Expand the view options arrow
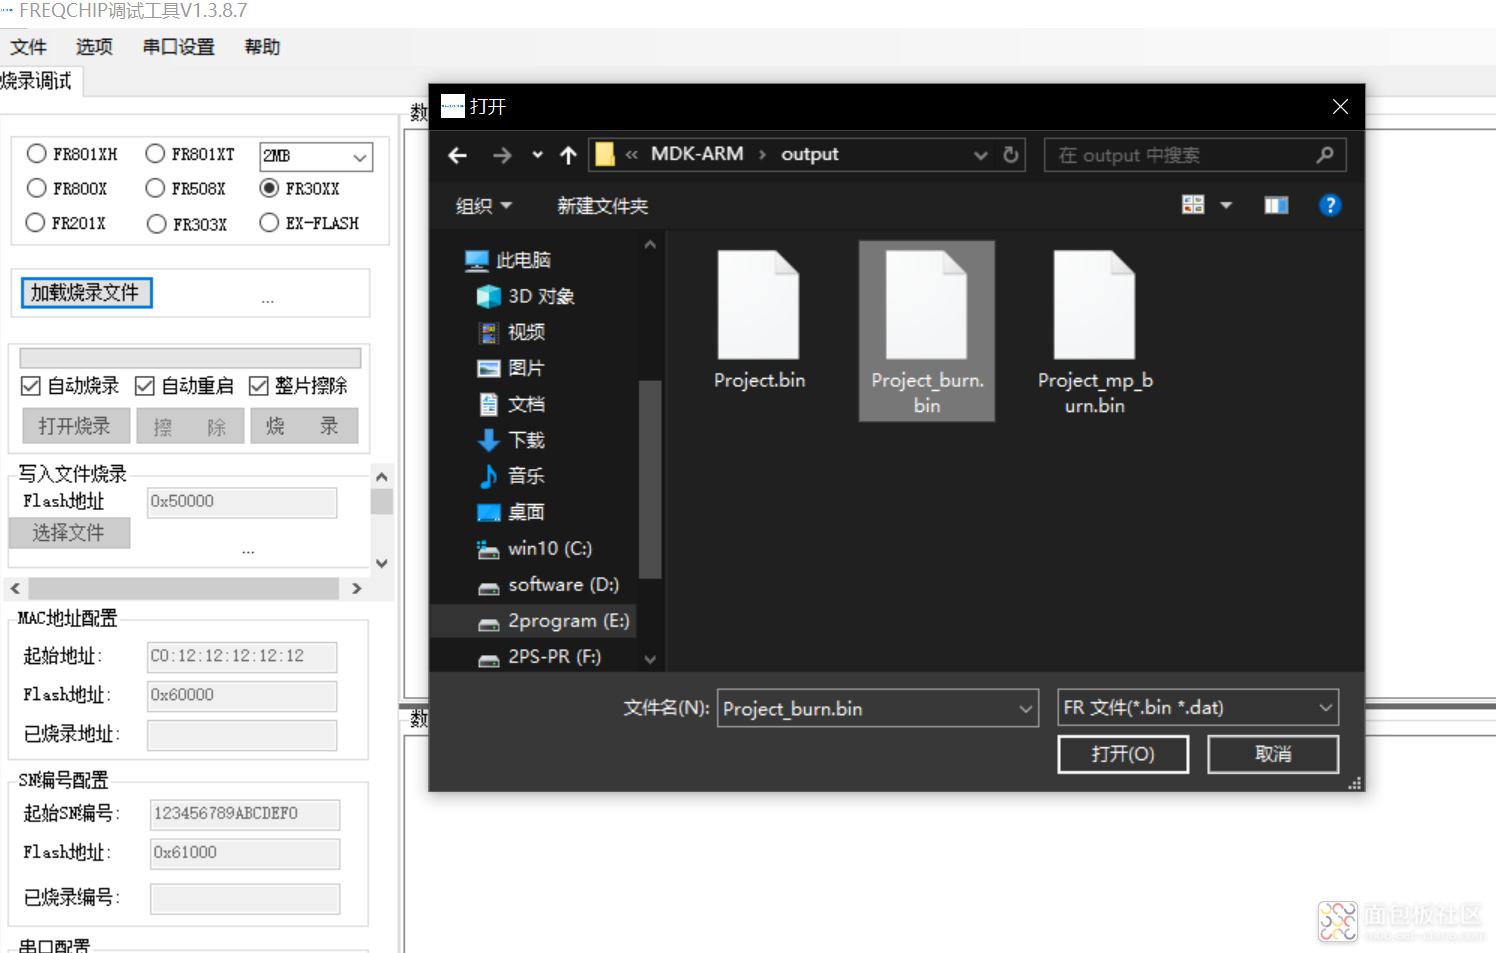Image resolution: width=1496 pixels, height=953 pixels. click(x=1226, y=205)
